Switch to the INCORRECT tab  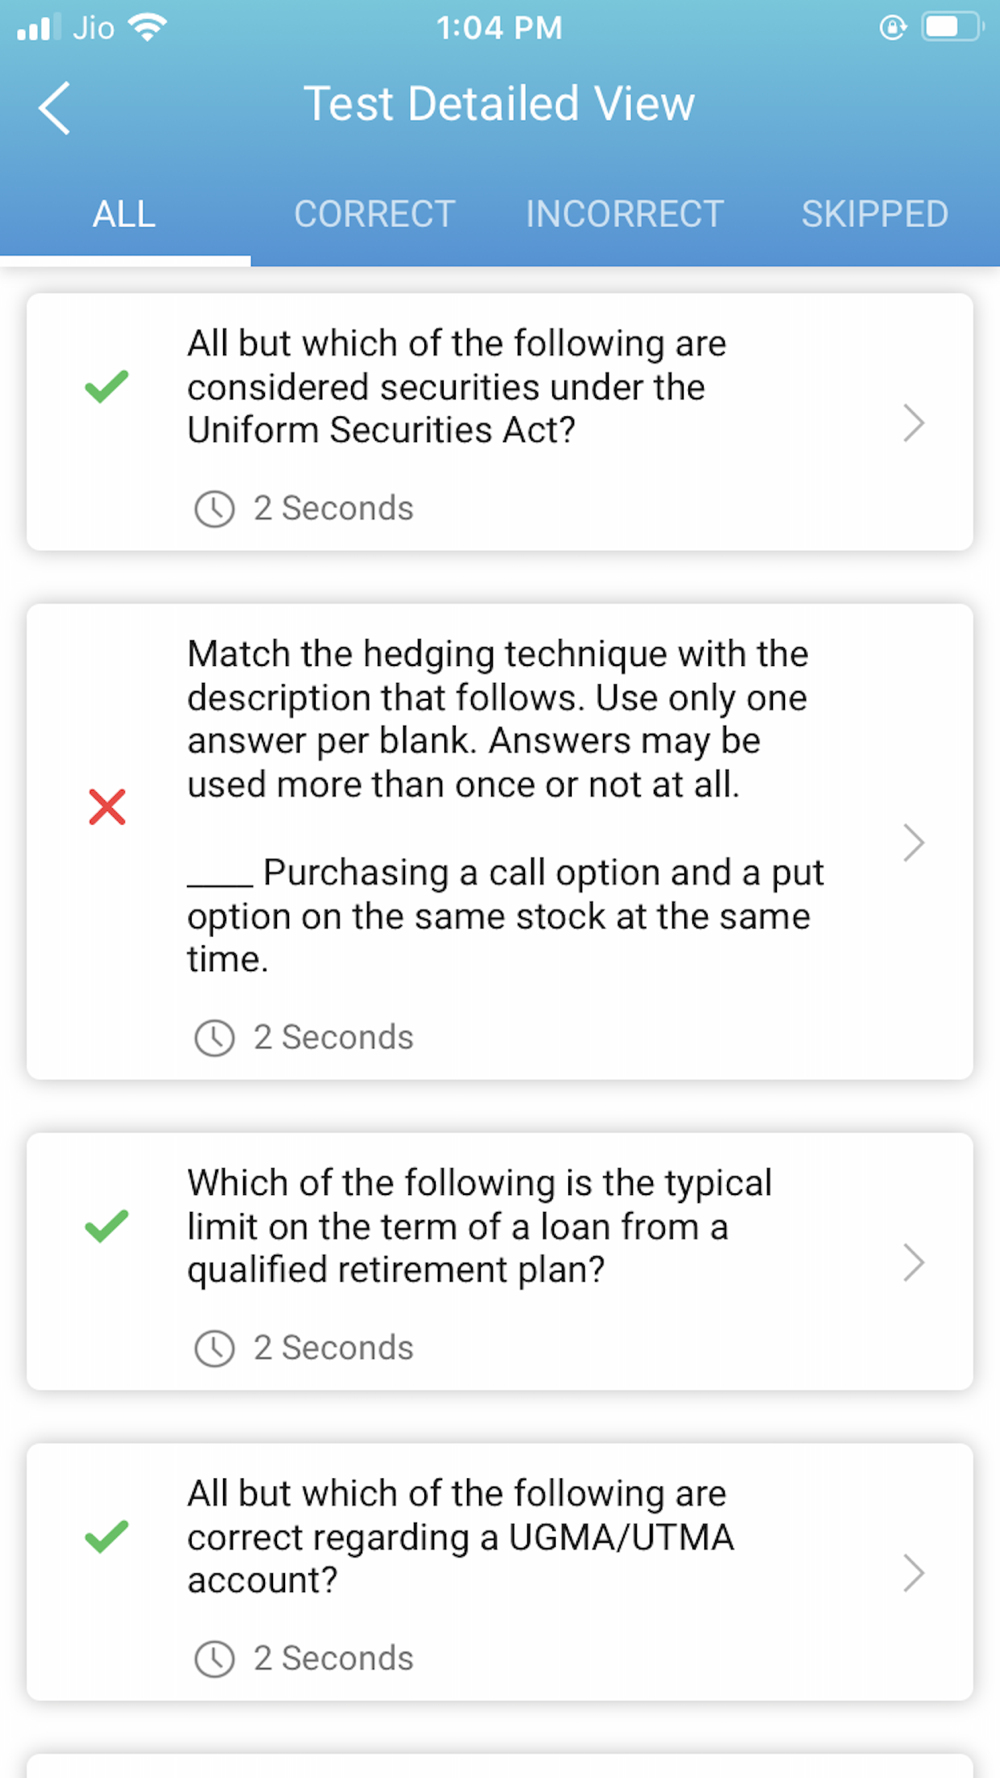coord(624,214)
